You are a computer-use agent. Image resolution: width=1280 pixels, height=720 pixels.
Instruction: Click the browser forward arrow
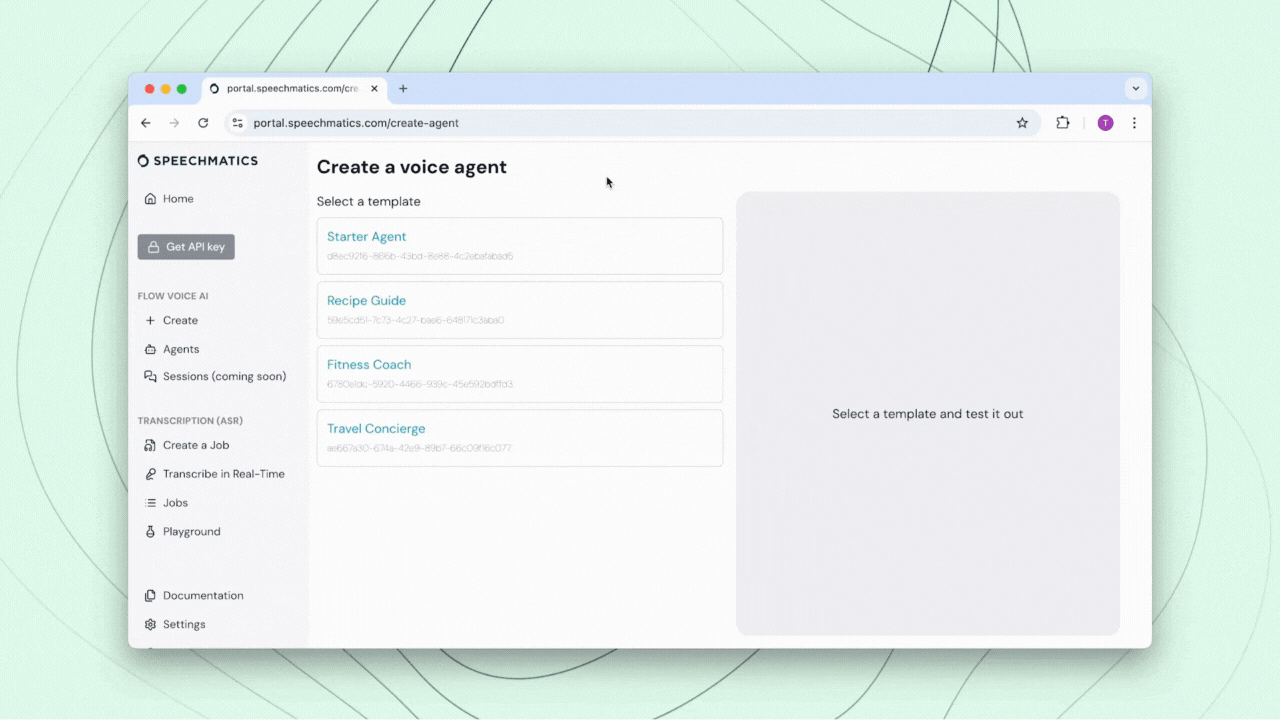174,123
